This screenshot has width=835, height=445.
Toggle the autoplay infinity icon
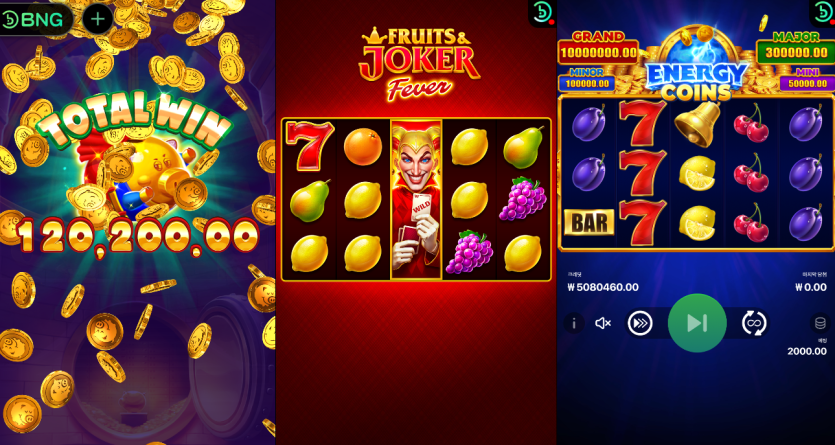coord(754,323)
